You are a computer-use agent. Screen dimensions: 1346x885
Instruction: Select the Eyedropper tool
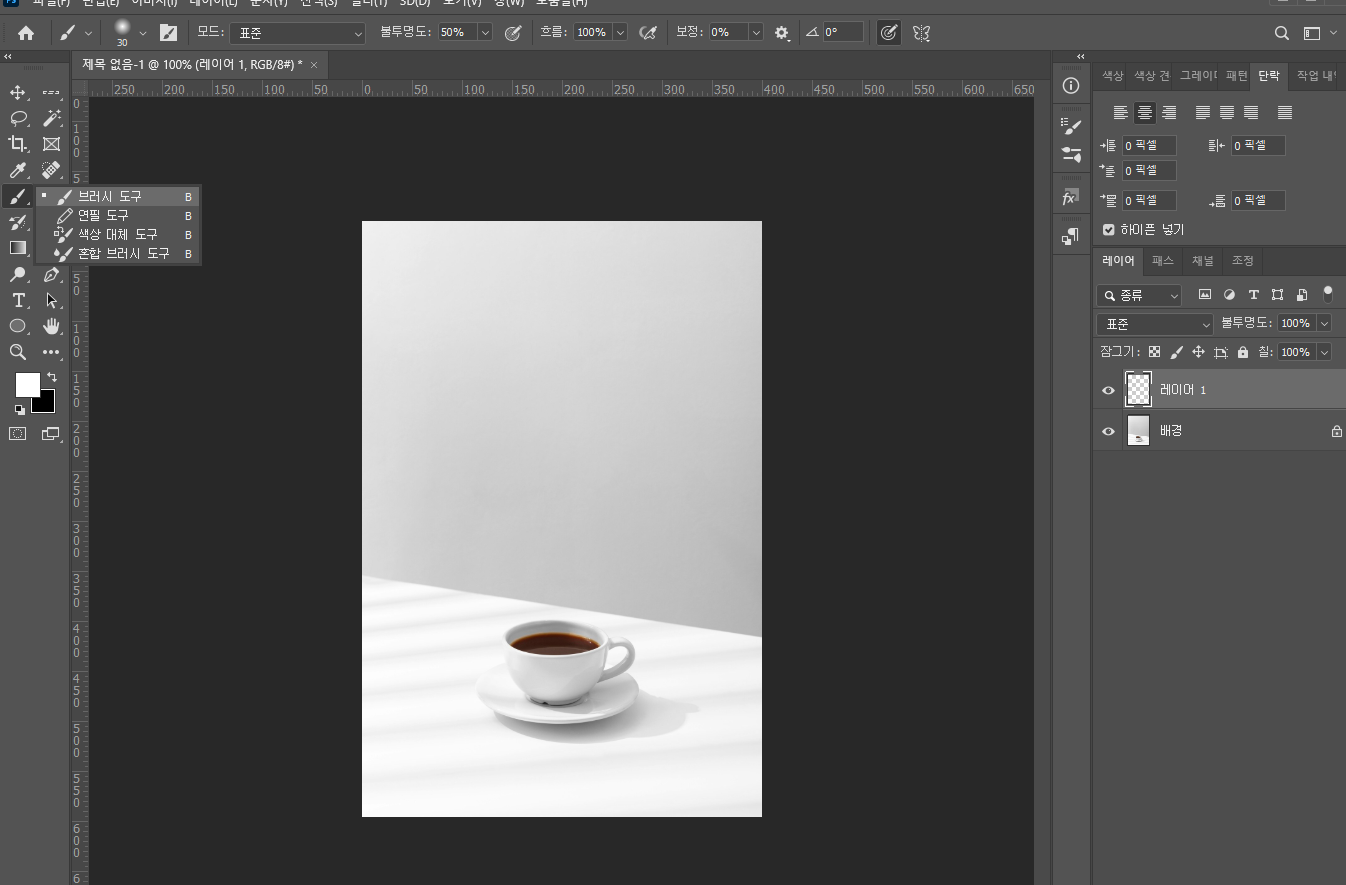[18, 171]
